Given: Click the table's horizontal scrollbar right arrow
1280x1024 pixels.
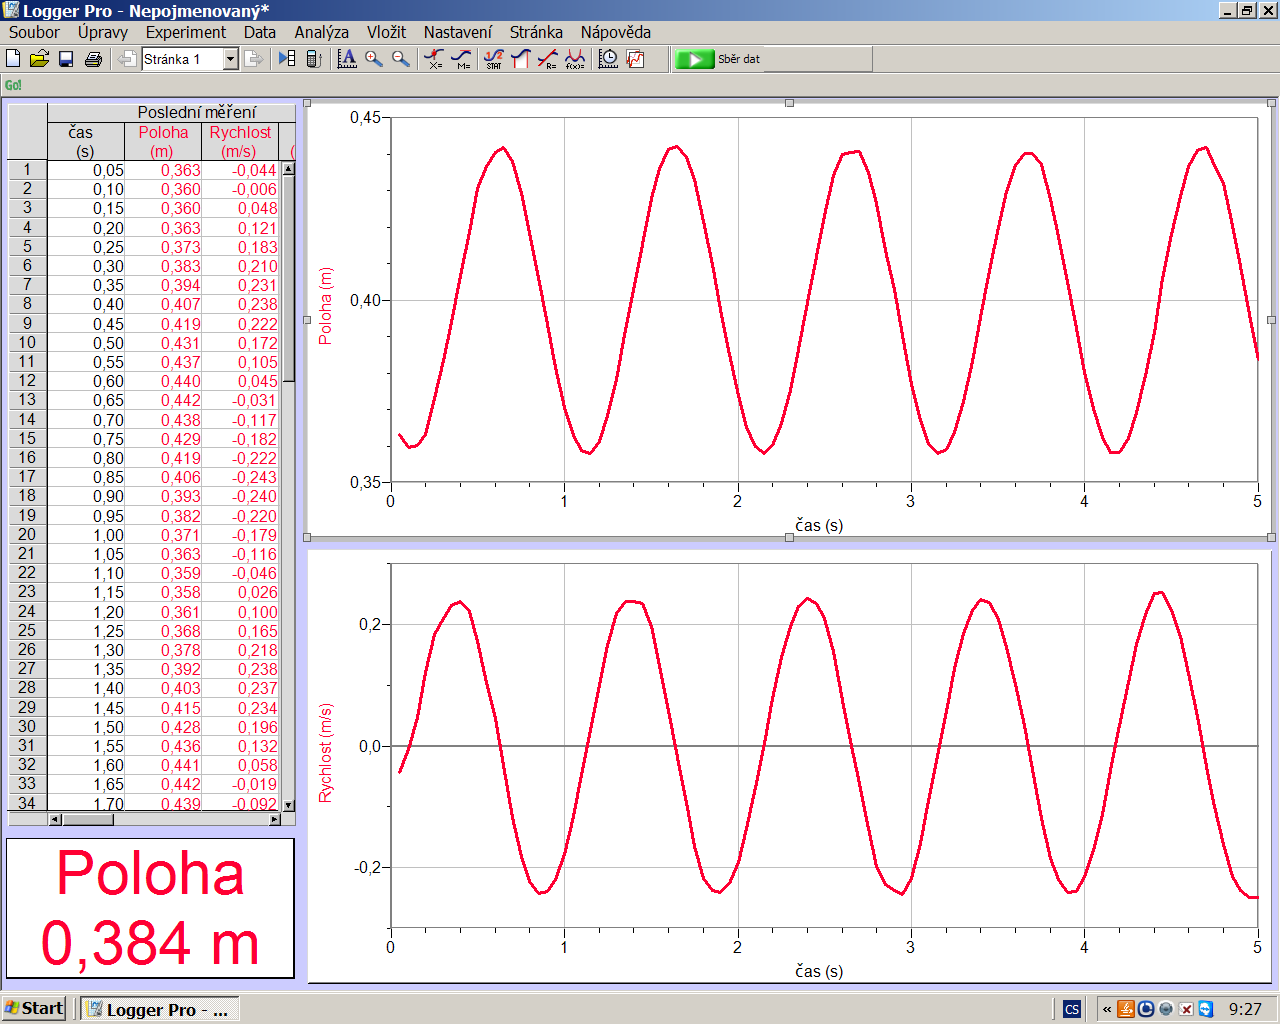Looking at the screenshot, I should (x=275, y=819).
